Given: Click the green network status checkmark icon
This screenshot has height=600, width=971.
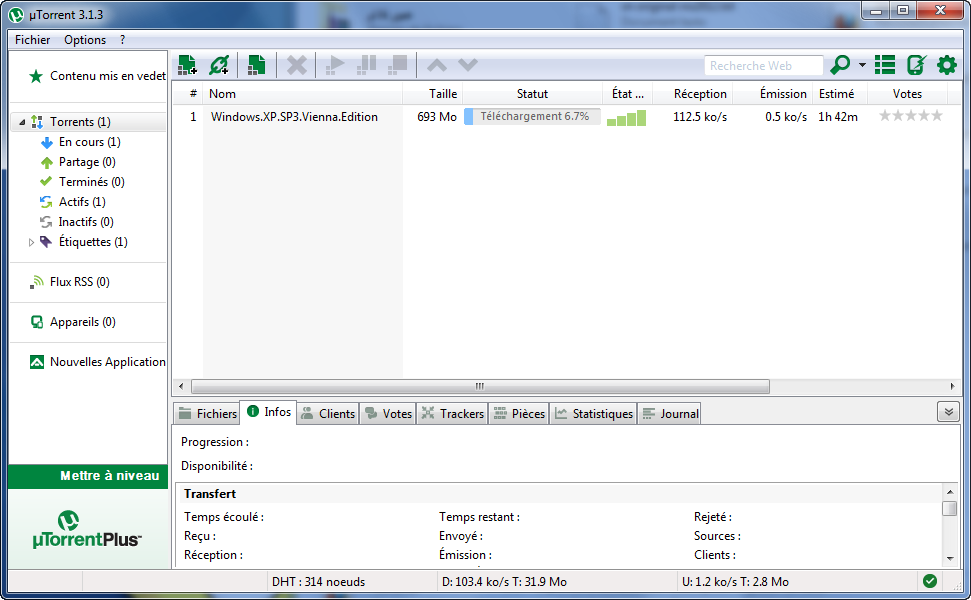Looking at the screenshot, I should click(930, 581).
